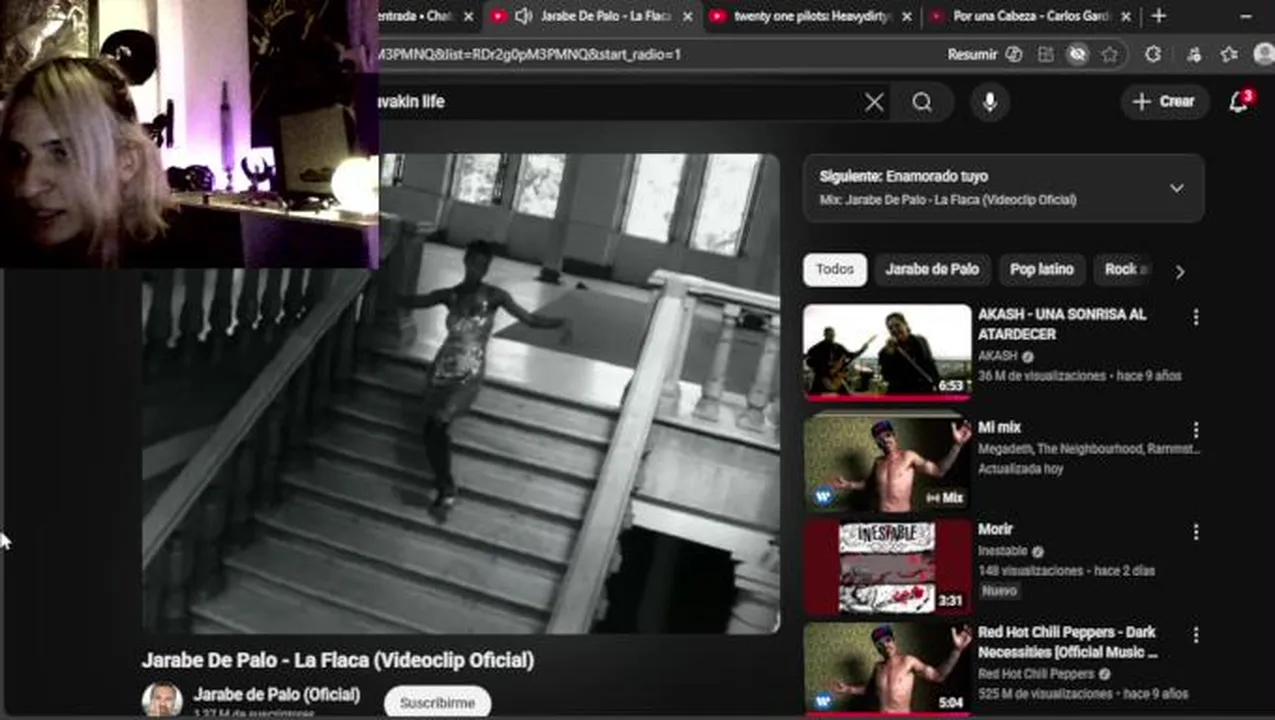Open options menu for AKASH video
This screenshot has width=1275, height=720.
pyautogui.click(x=1195, y=318)
